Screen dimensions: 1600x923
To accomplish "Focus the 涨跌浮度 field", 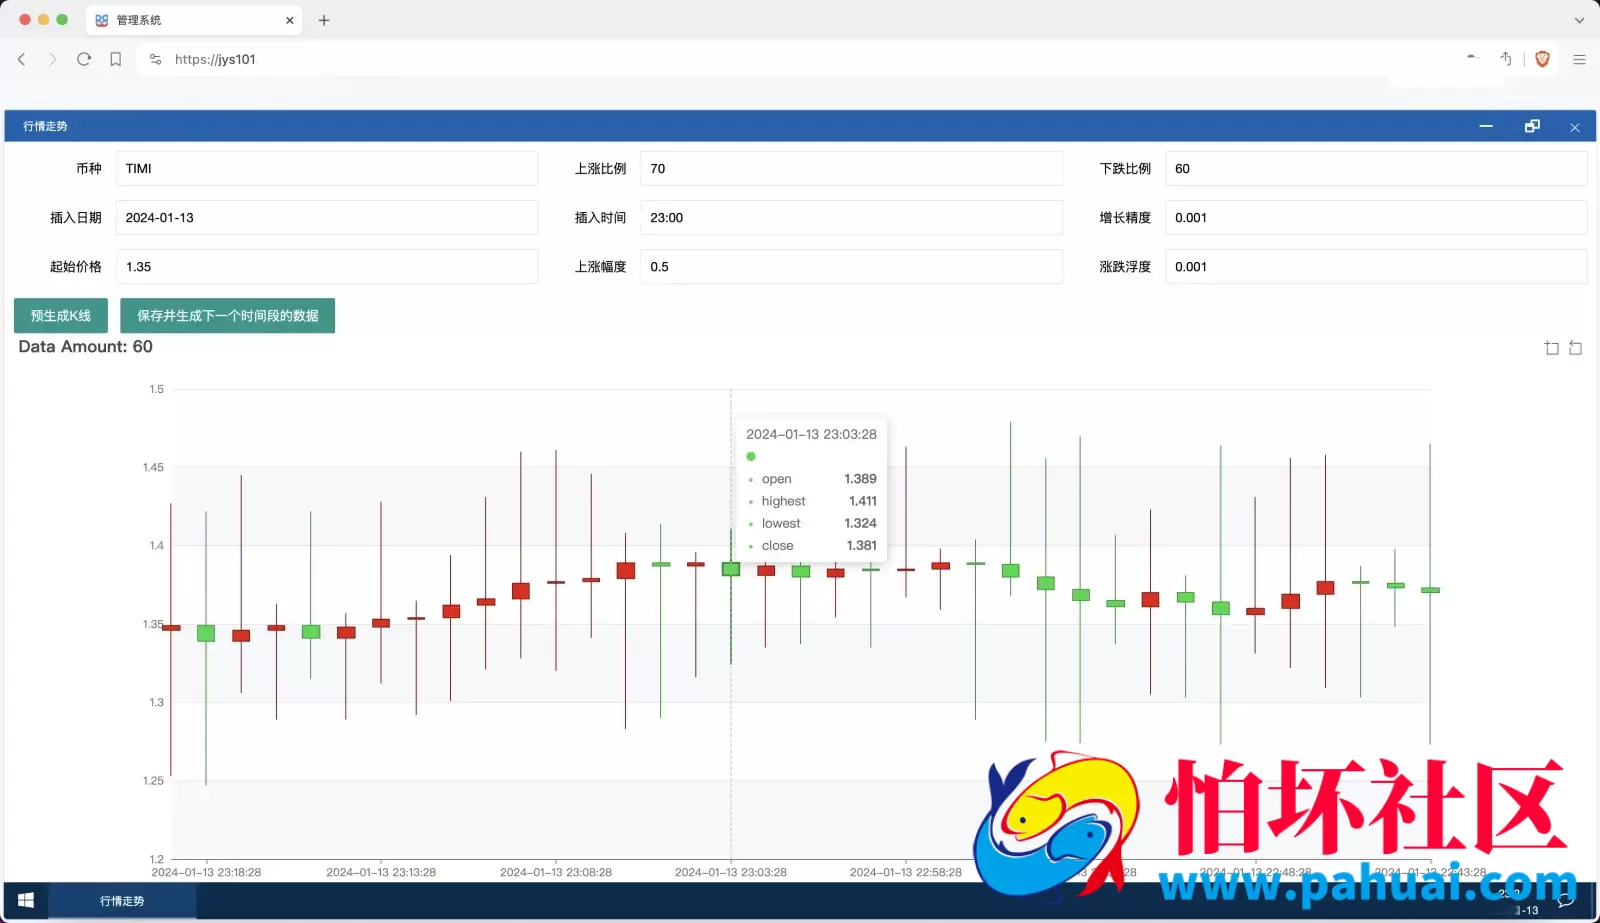I will pos(1376,267).
